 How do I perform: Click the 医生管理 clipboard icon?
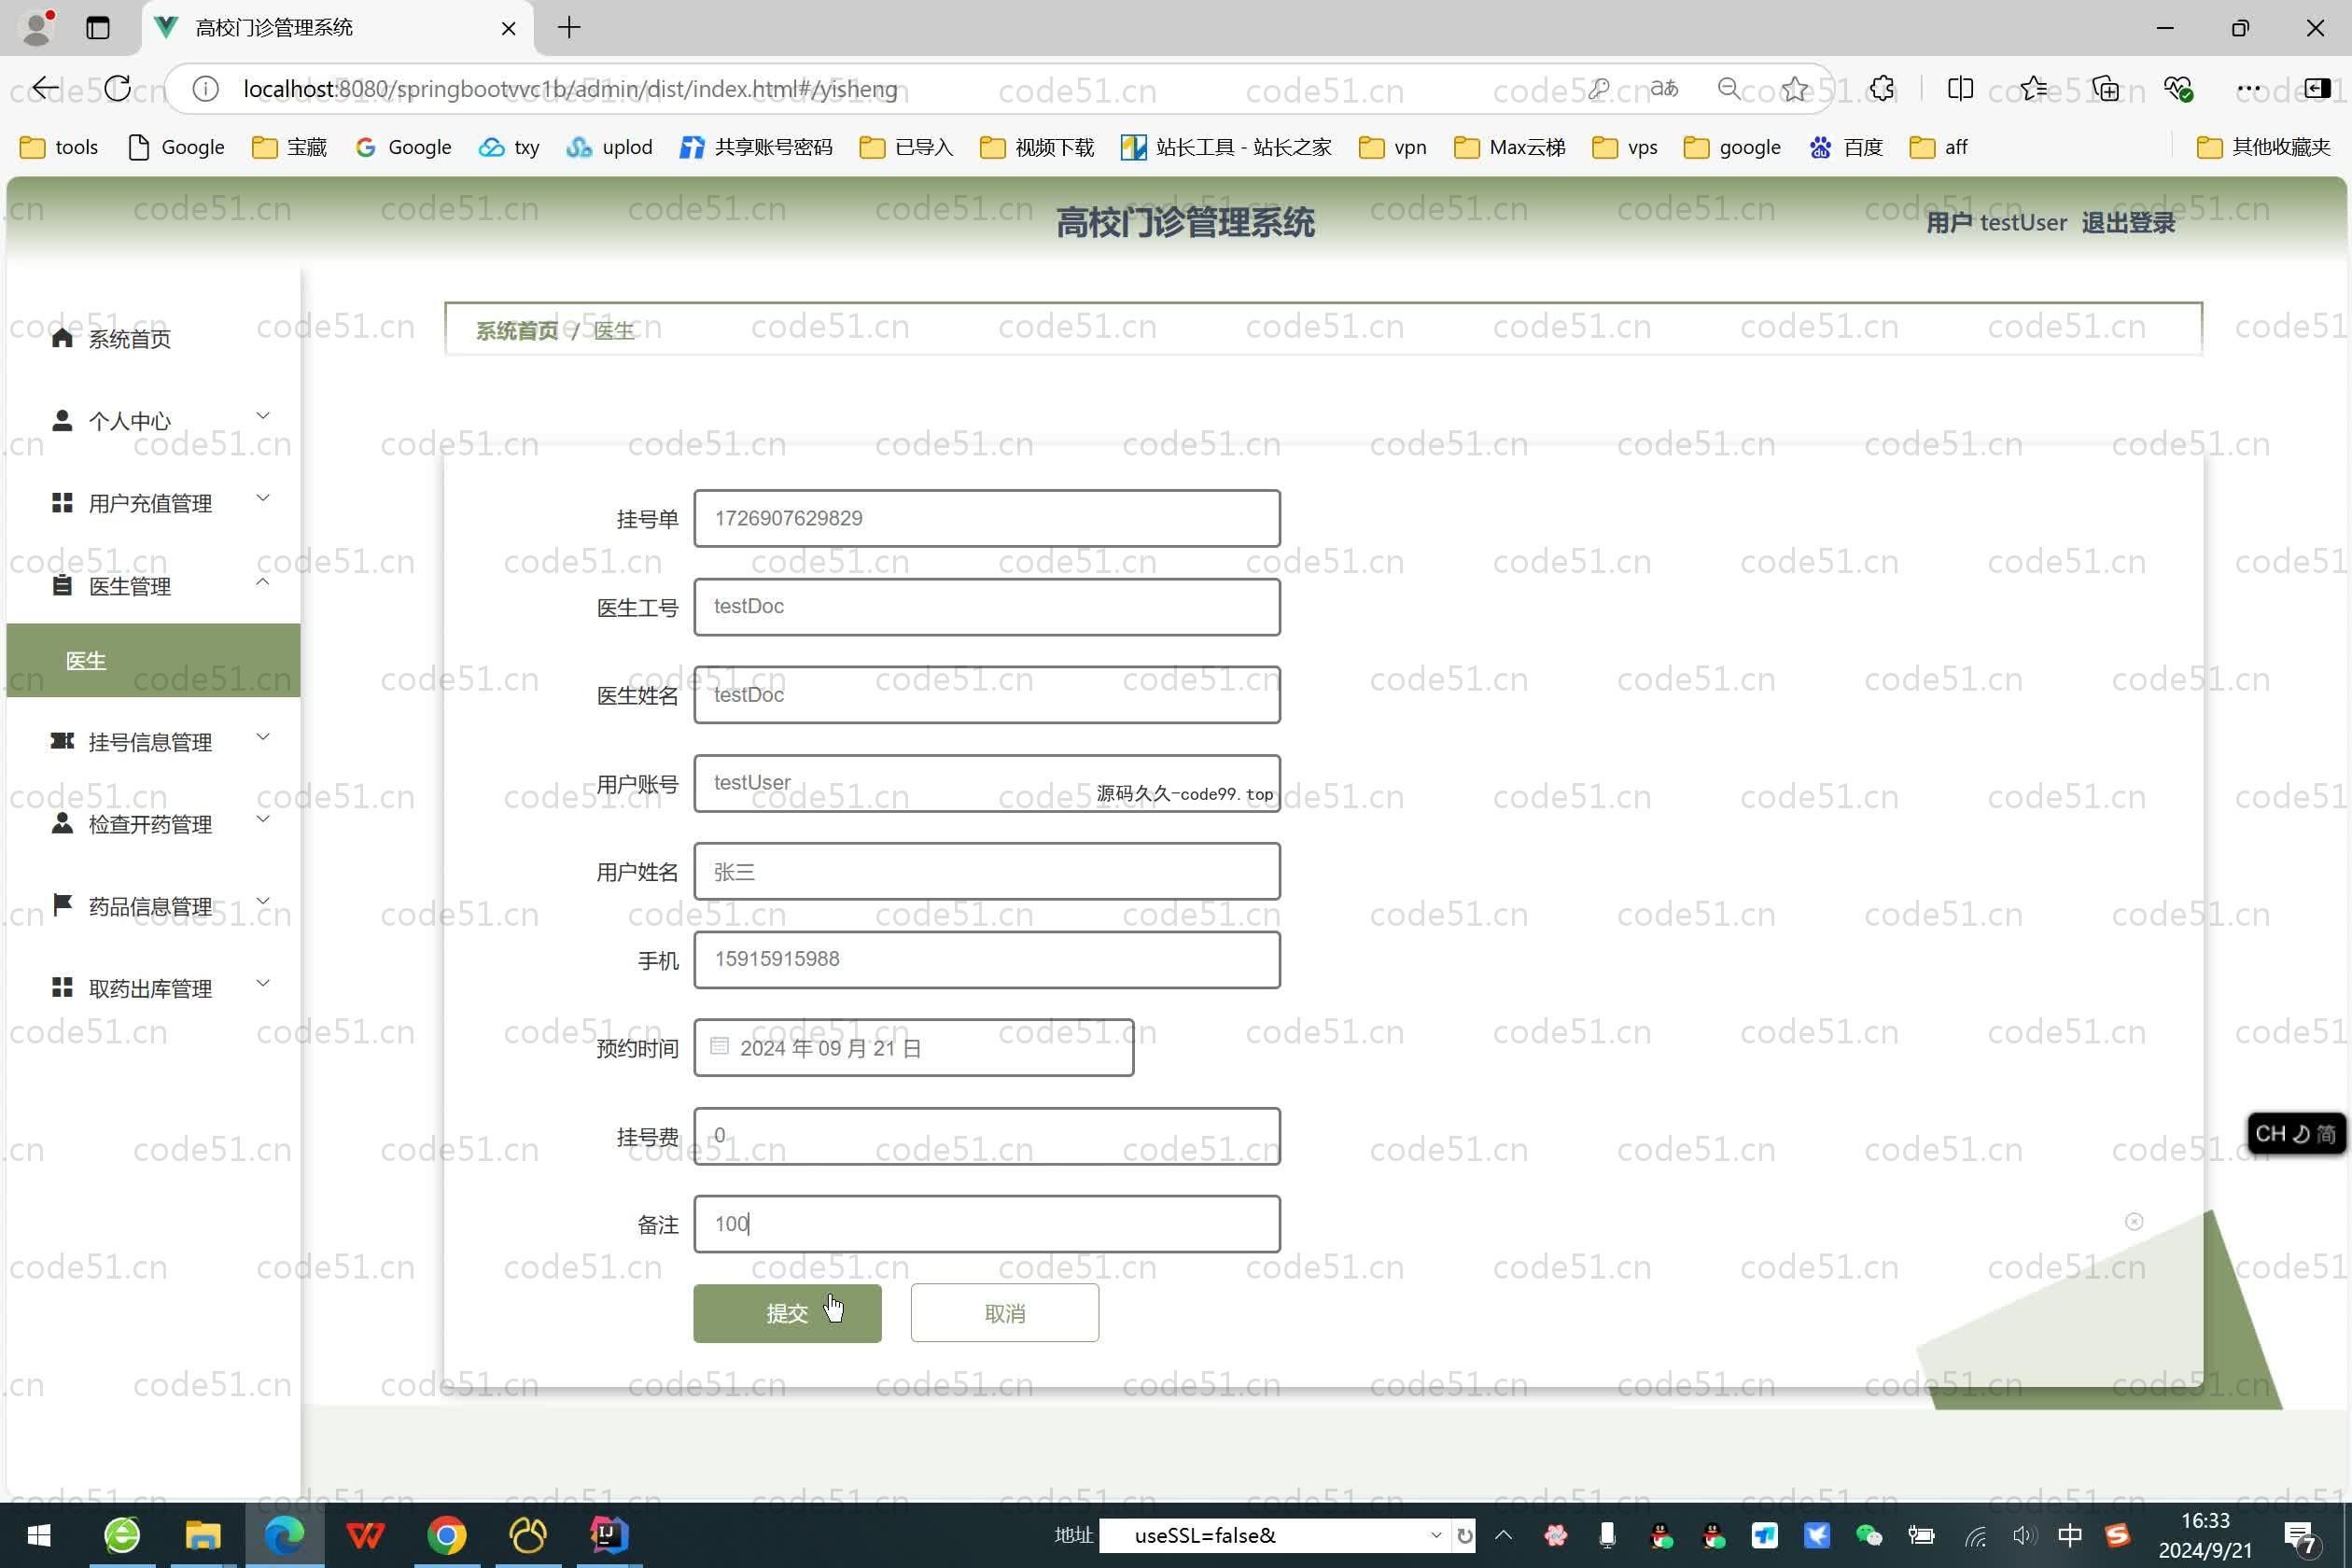click(x=62, y=585)
